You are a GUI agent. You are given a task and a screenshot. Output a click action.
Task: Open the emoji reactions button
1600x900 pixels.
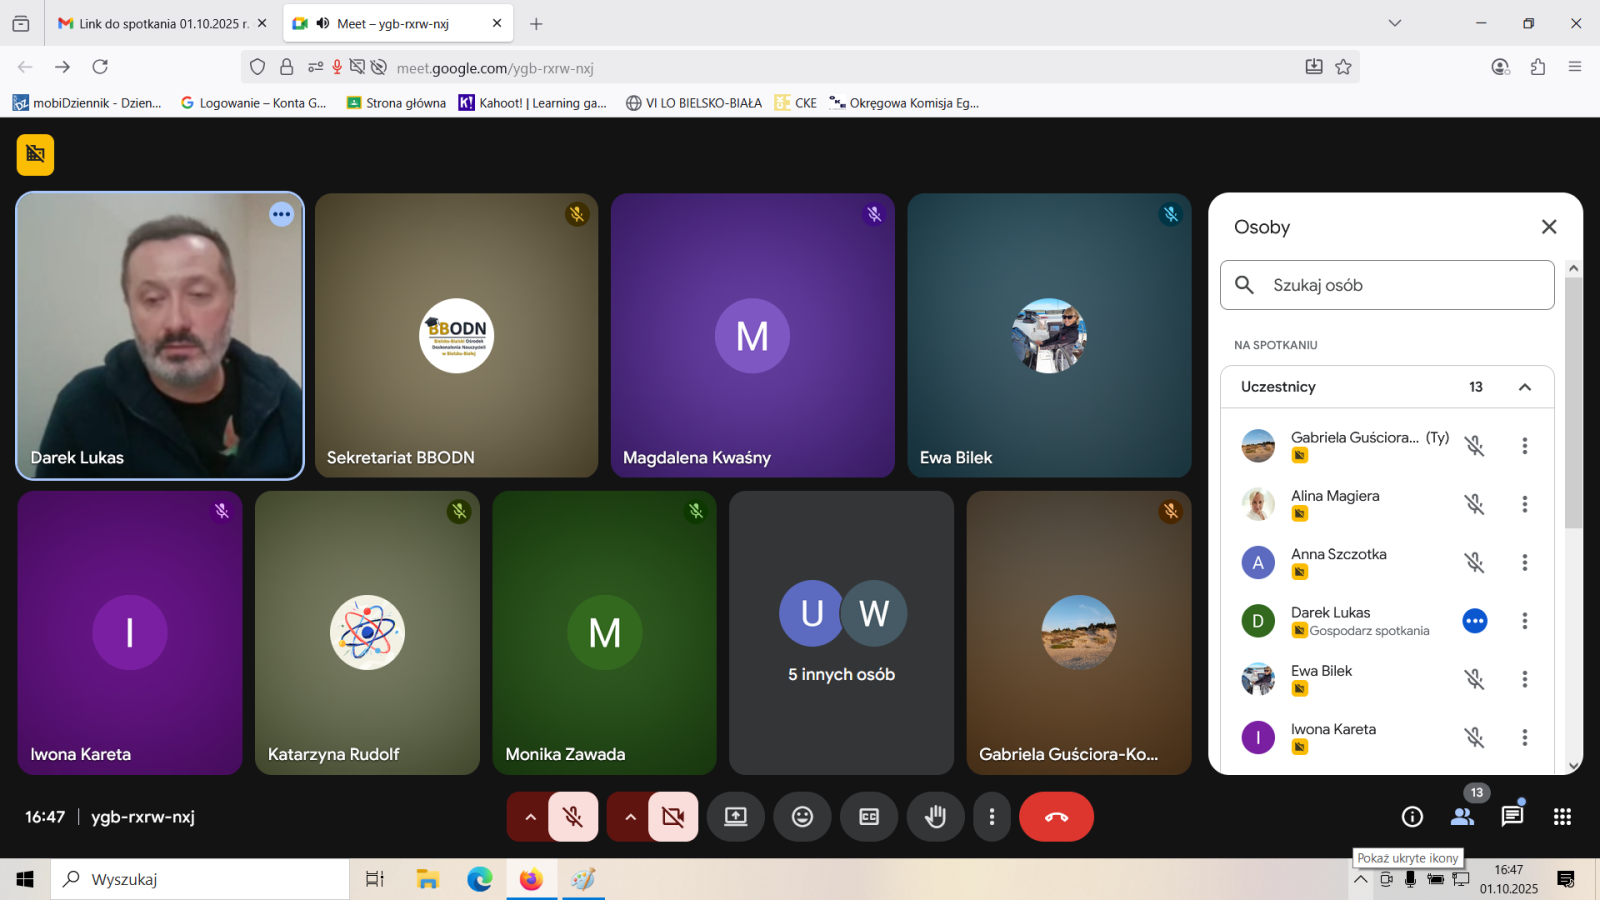point(802,817)
